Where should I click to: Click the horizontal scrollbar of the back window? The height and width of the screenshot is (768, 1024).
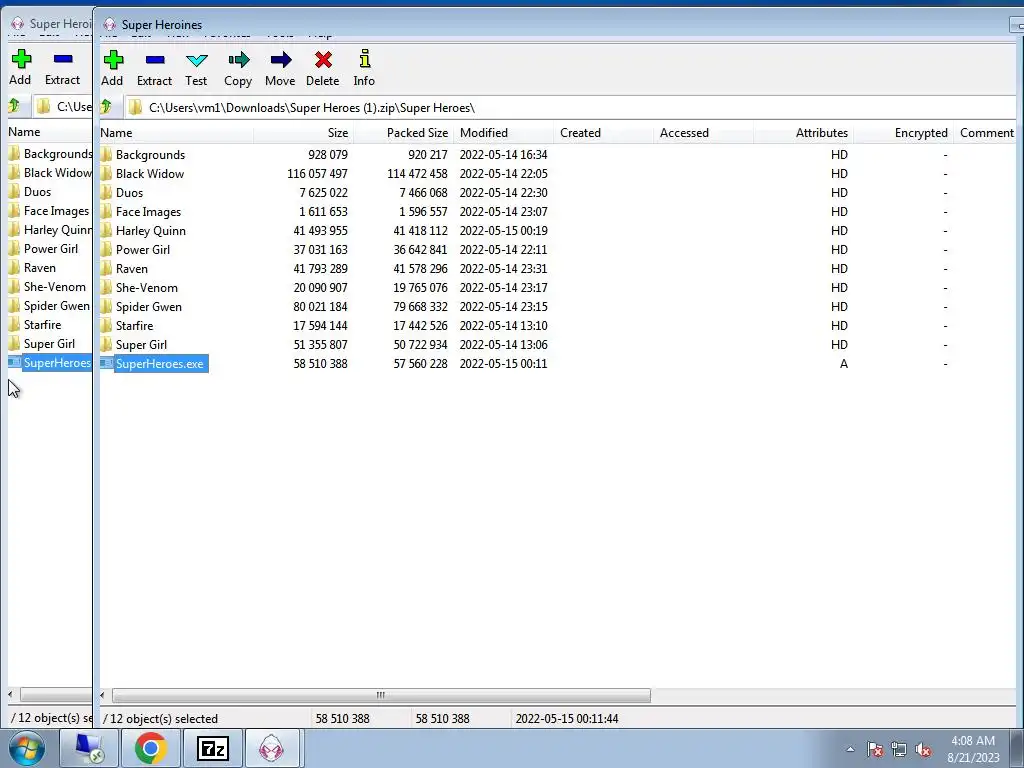coord(56,694)
